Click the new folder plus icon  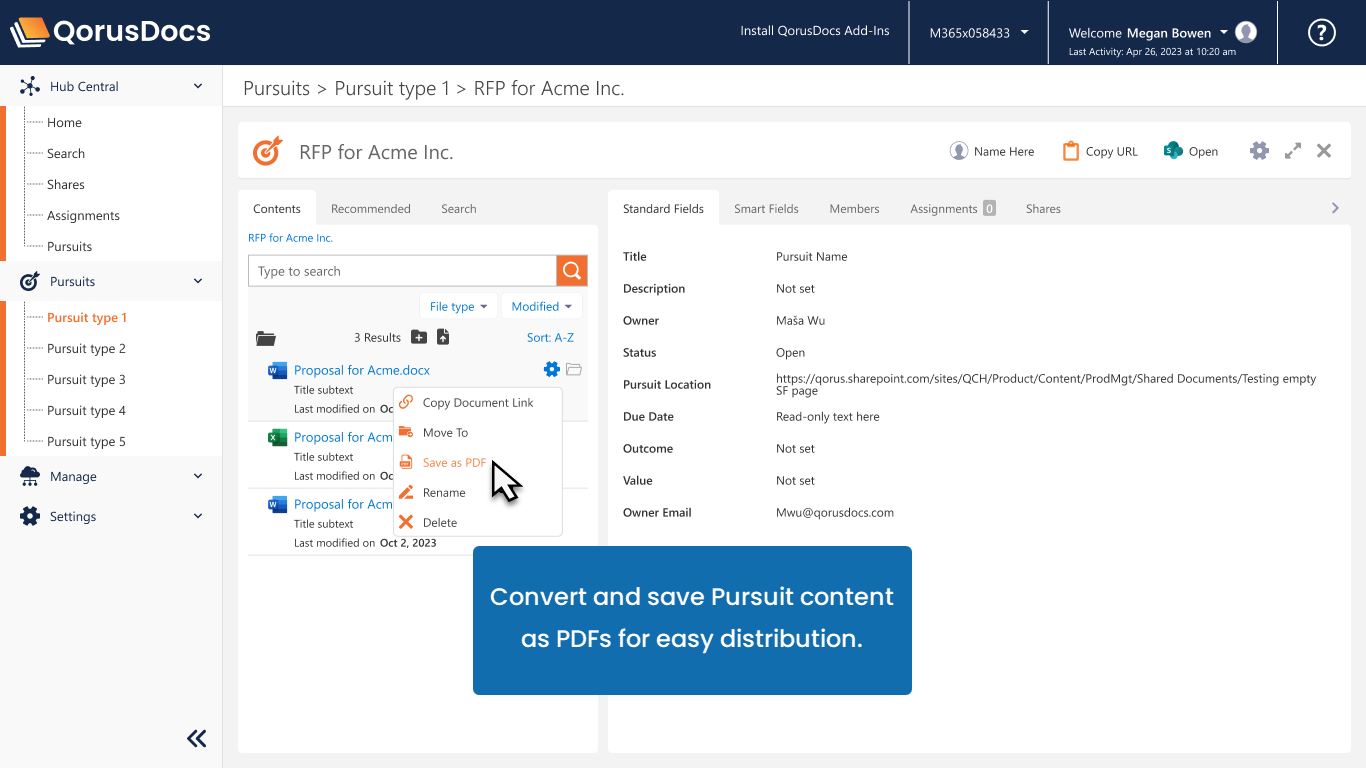click(419, 337)
